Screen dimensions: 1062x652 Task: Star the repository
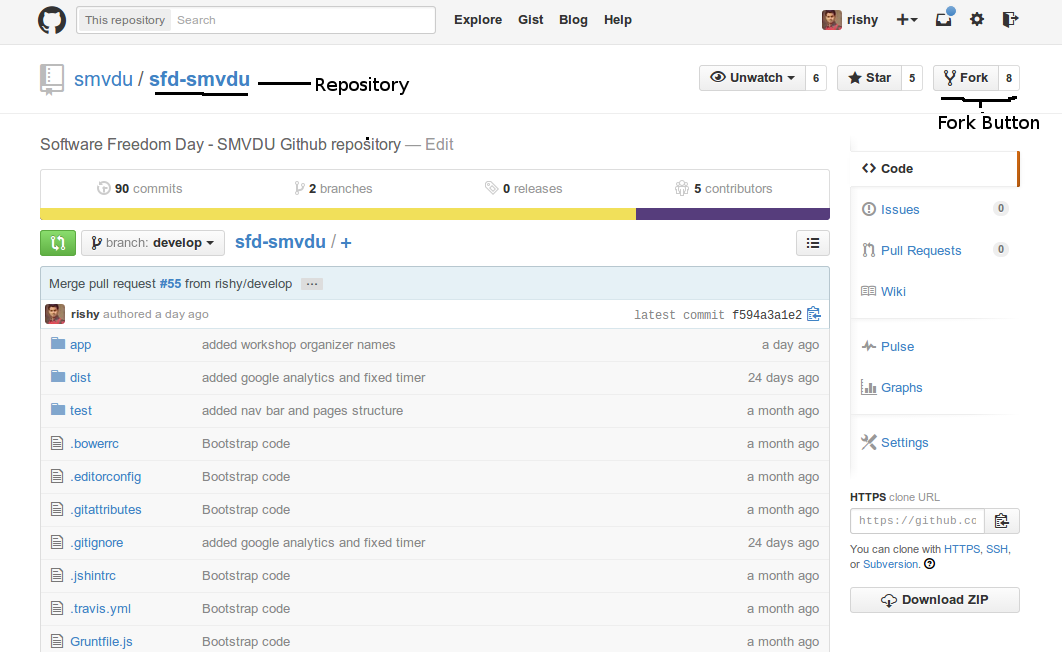(x=870, y=78)
